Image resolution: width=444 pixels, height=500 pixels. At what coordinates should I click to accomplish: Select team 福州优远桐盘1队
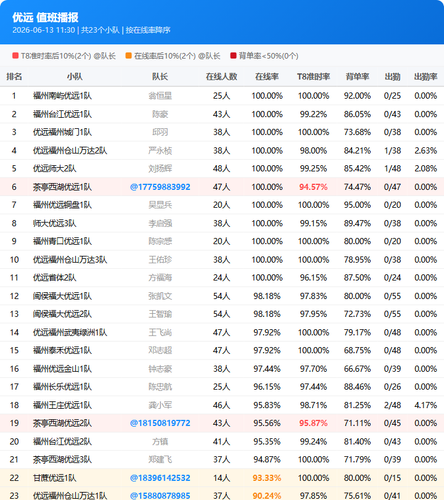pos(62,205)
